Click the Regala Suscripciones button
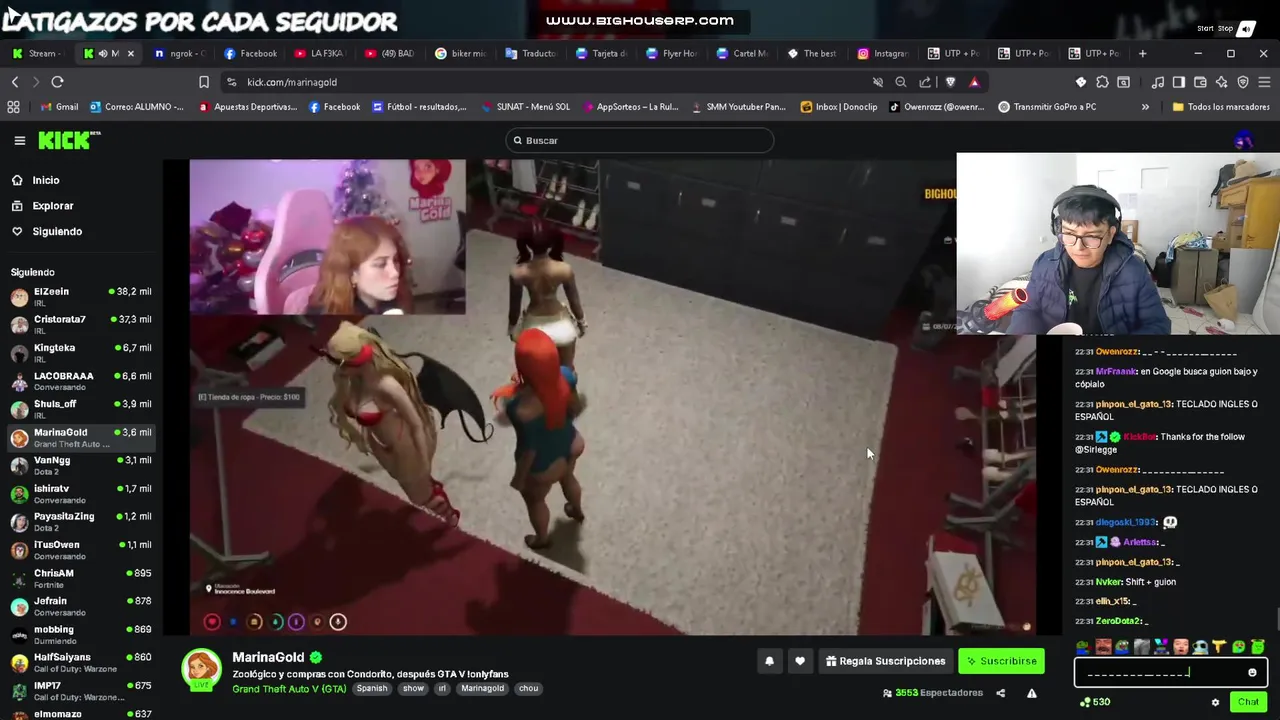 pyautogui.click(x=885, y=661)
